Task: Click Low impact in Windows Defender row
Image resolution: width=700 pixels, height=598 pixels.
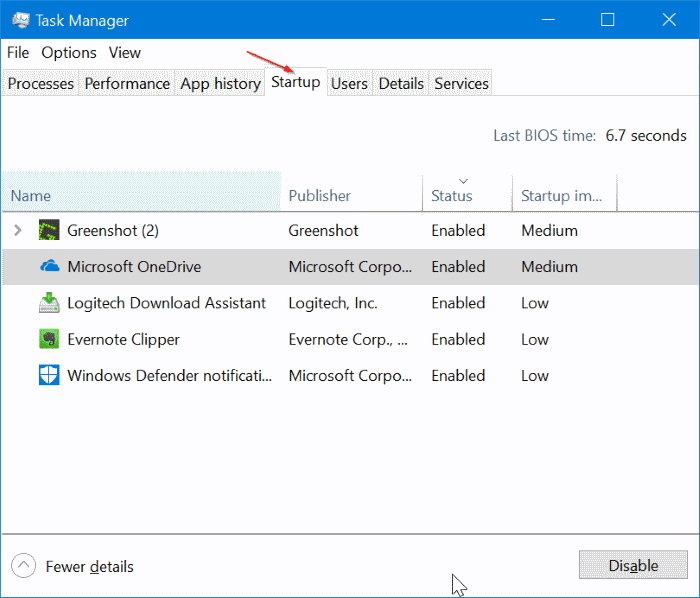Action: coord(535,375)
